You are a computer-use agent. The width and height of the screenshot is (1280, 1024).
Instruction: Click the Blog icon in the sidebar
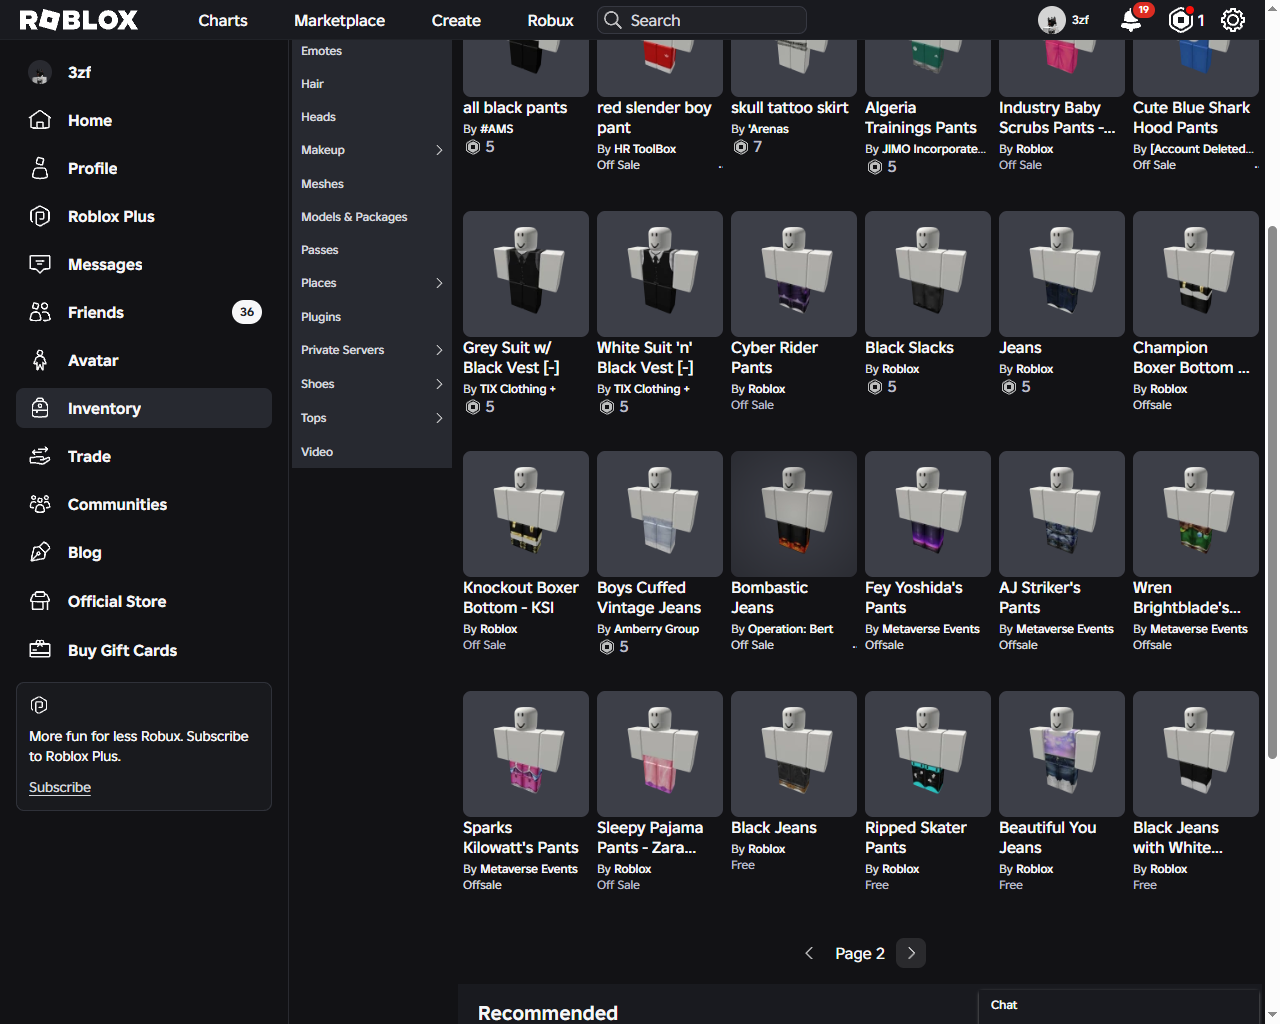tap(40, 552)
